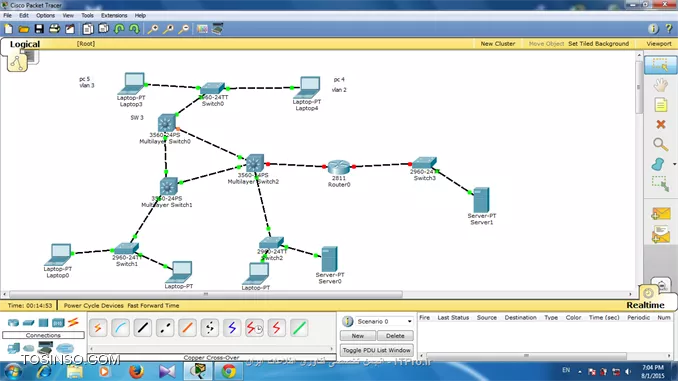Screen dimensions: 678x381
Task: Pick the Copper Straight-Through cable icon
Action: 143,328
